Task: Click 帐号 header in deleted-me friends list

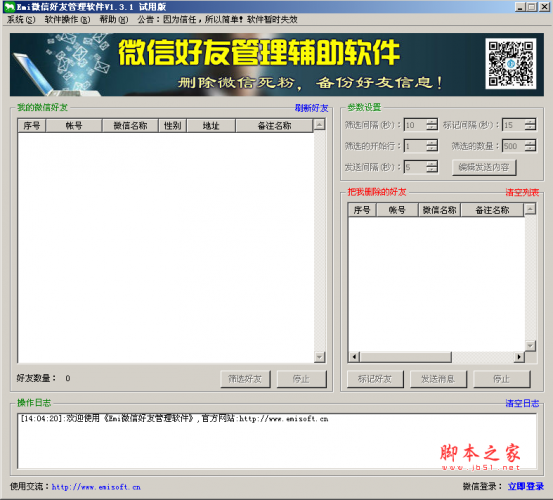Action: point(397,210)
